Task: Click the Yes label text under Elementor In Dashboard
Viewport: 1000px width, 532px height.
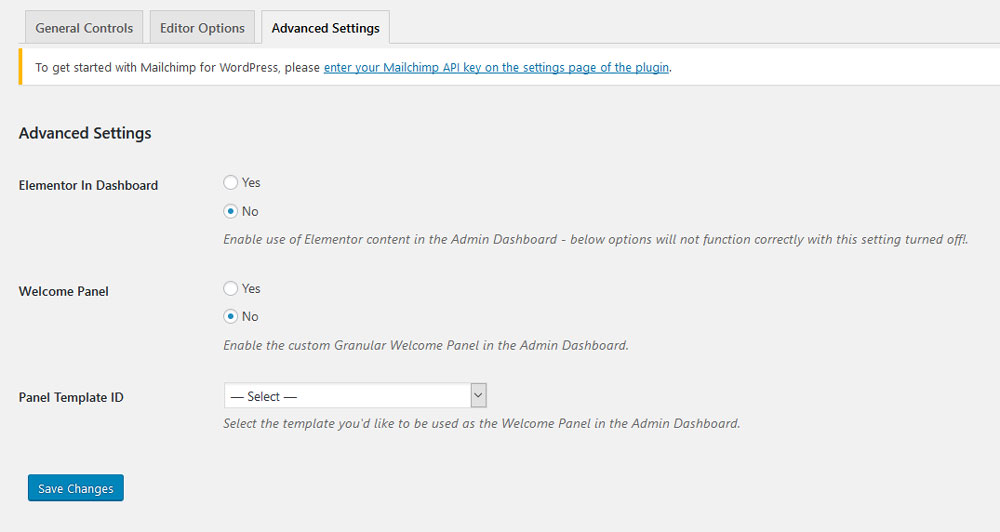Action: [251, 182]
